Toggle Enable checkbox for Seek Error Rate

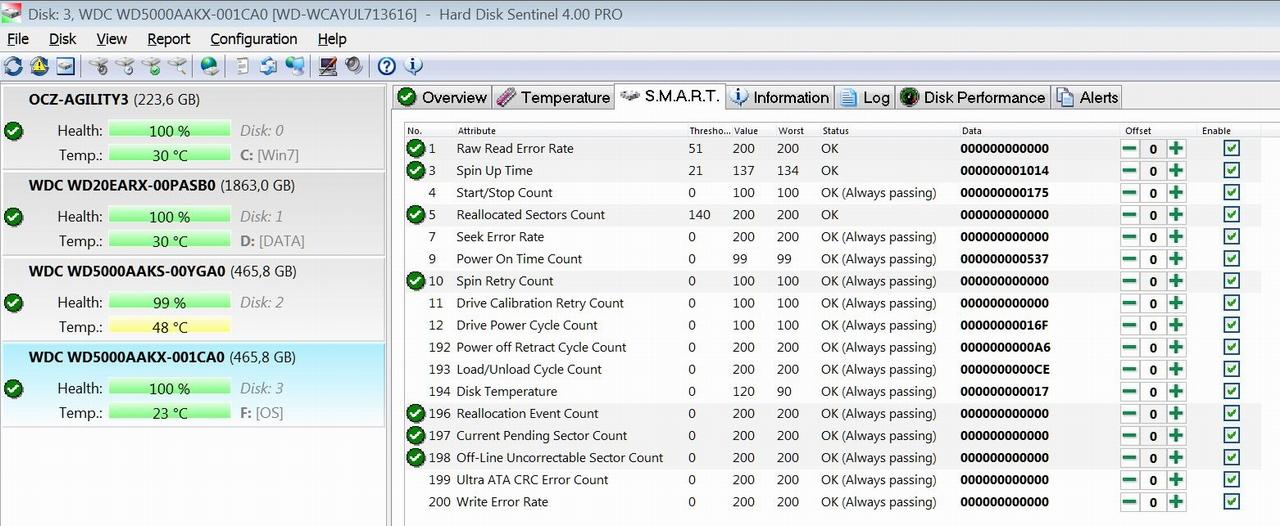(x=1231, y=236)
